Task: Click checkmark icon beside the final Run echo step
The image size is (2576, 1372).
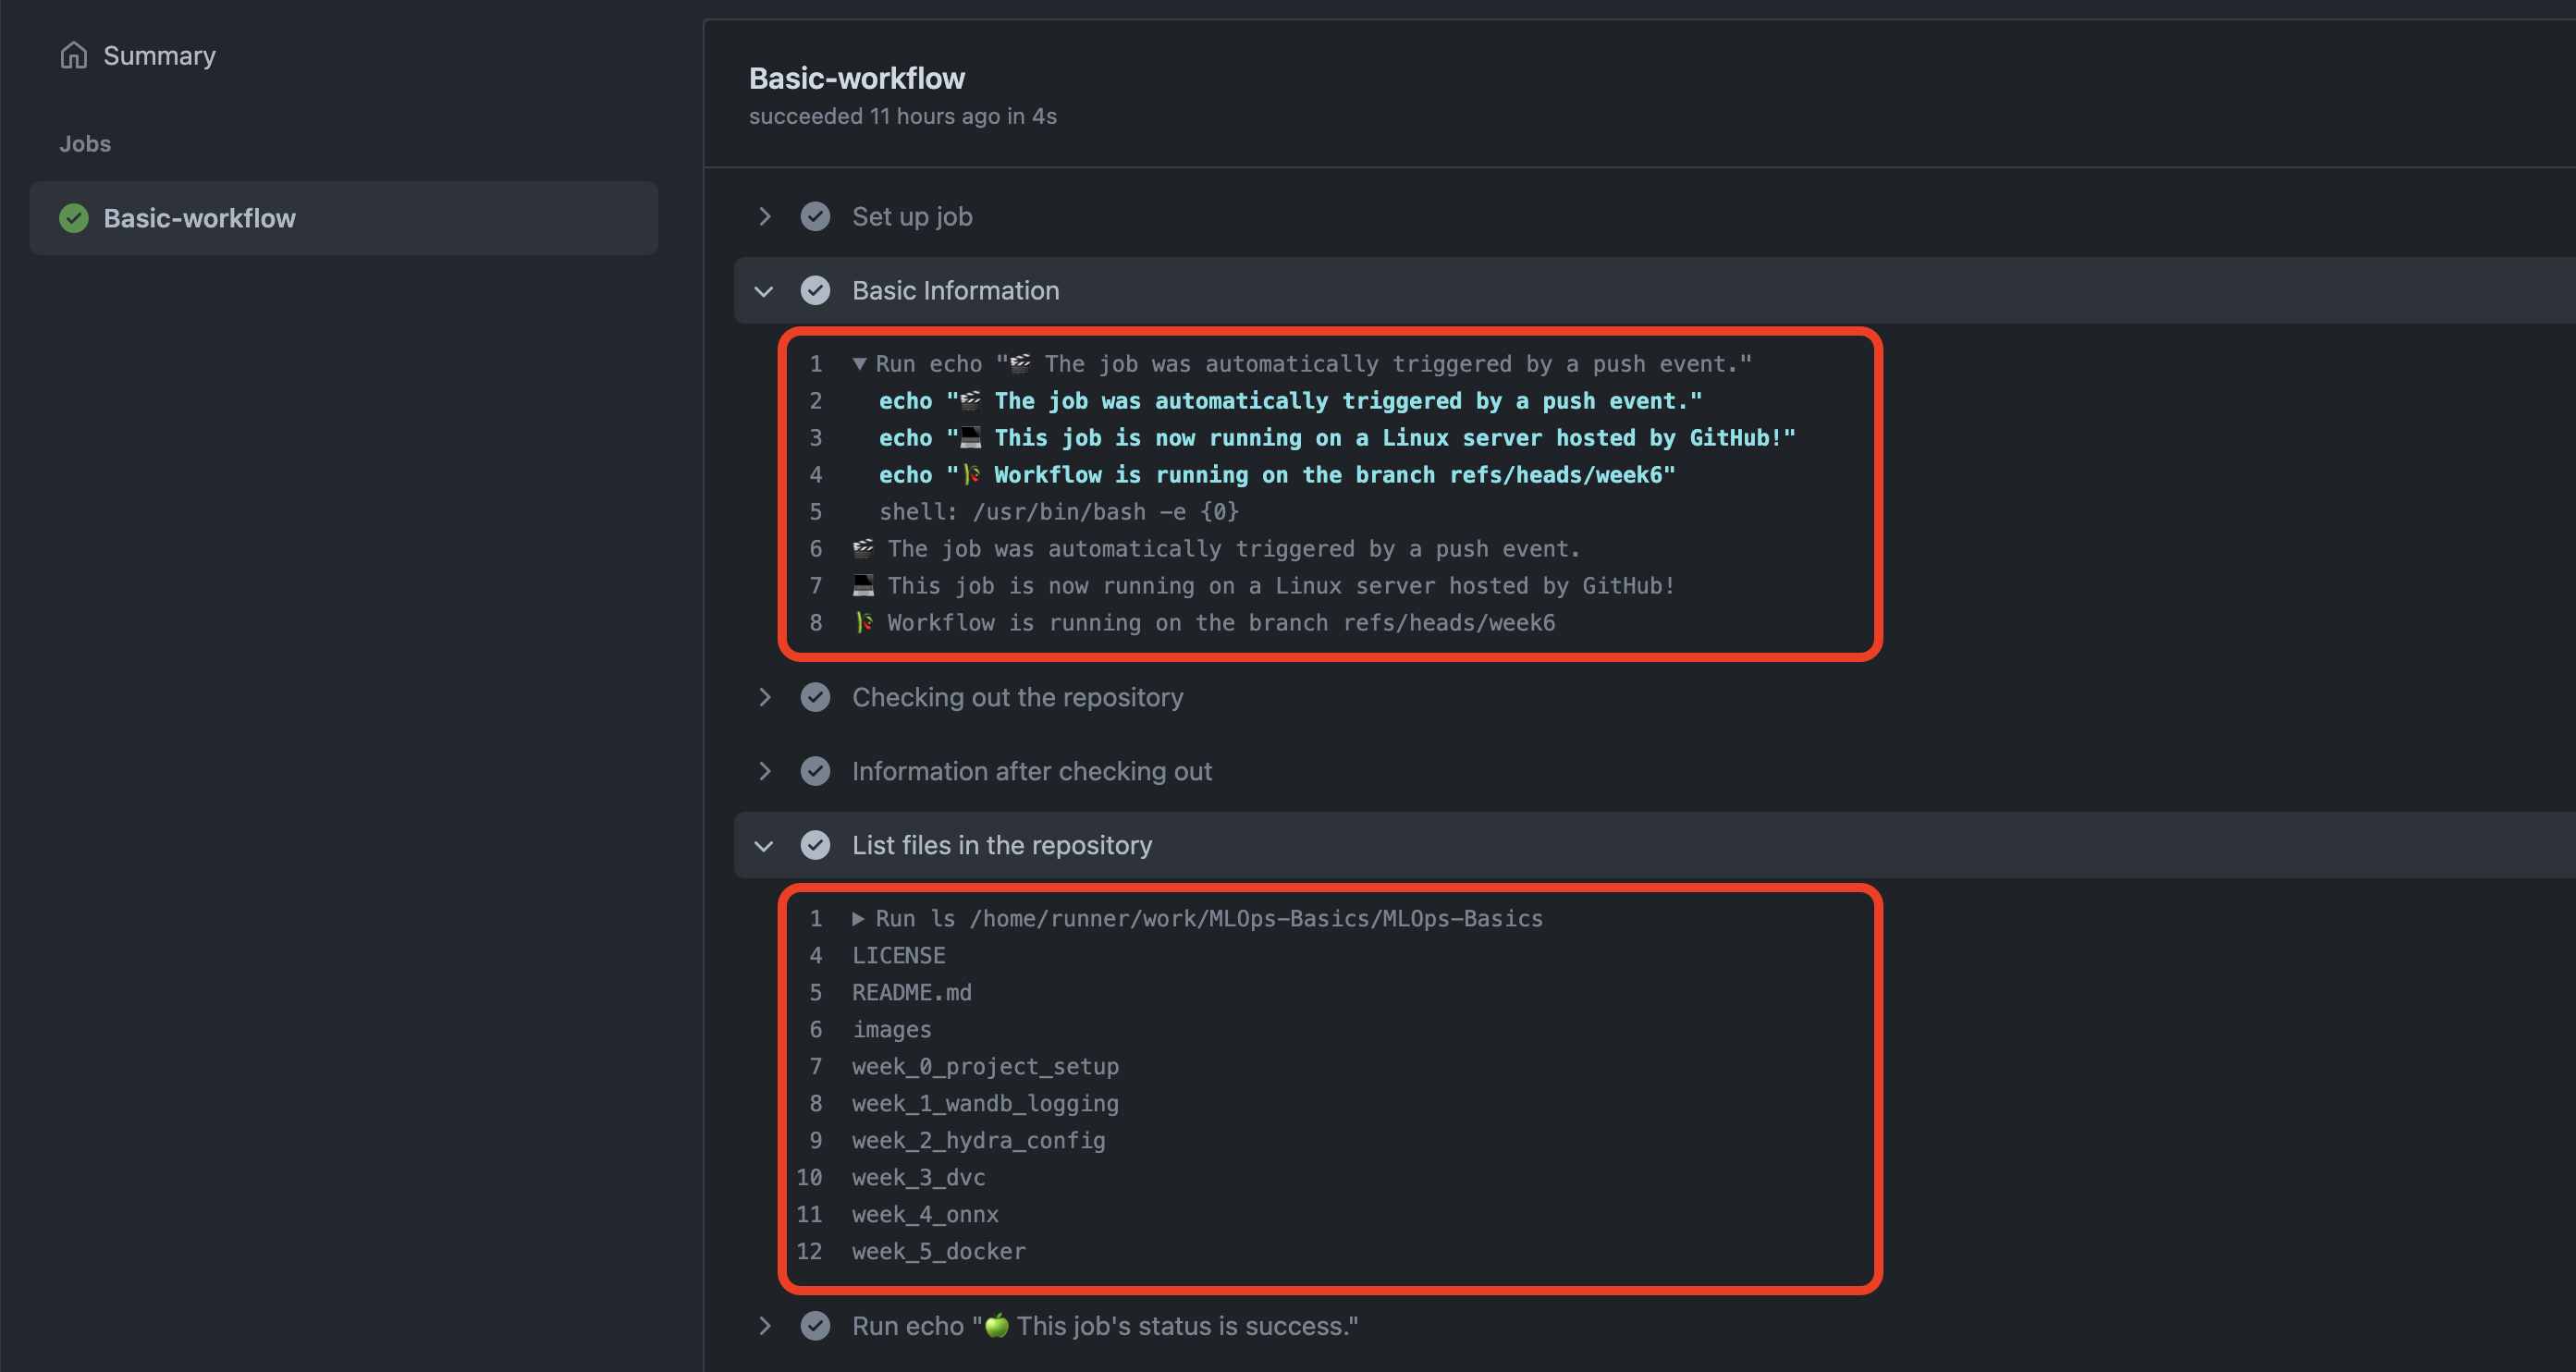Action: coord(815,1326)
